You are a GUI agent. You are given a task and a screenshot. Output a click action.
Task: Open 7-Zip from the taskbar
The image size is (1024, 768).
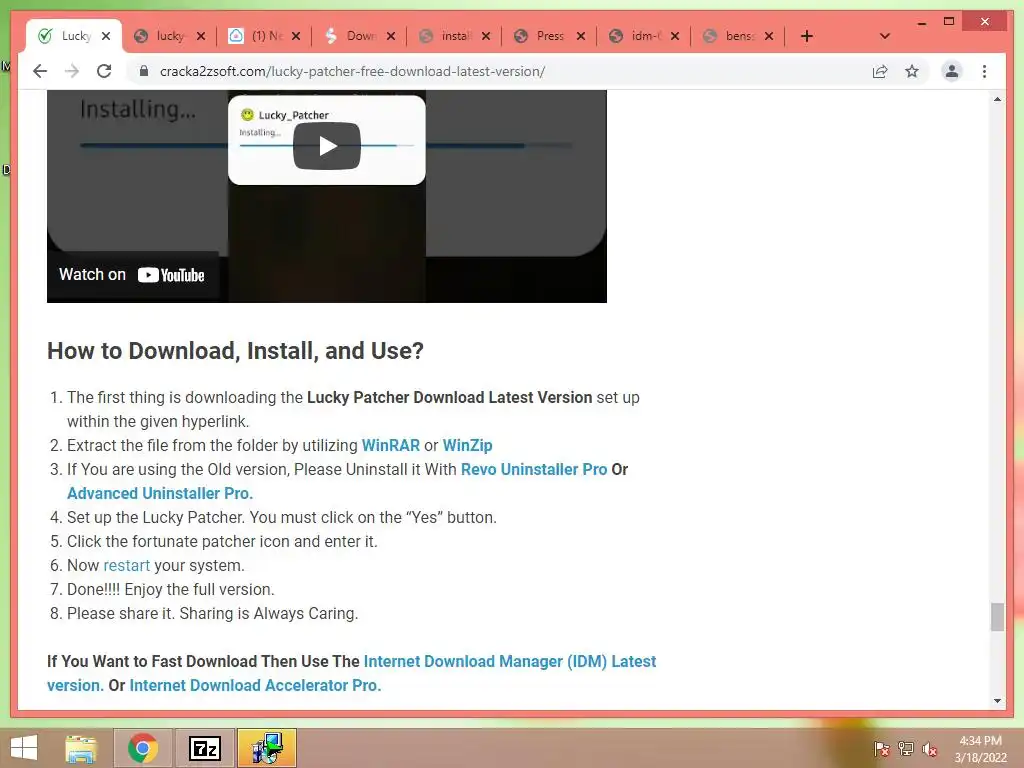point(204,748)
